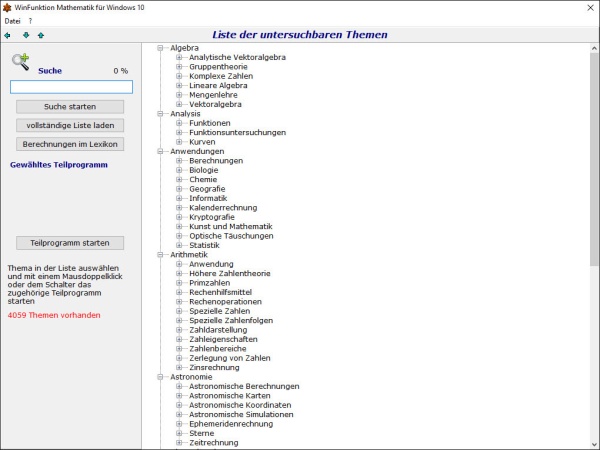Screen dimensions: 600x450
Task: Expand the Funktionen node
Action: click(x=179, y=123)
